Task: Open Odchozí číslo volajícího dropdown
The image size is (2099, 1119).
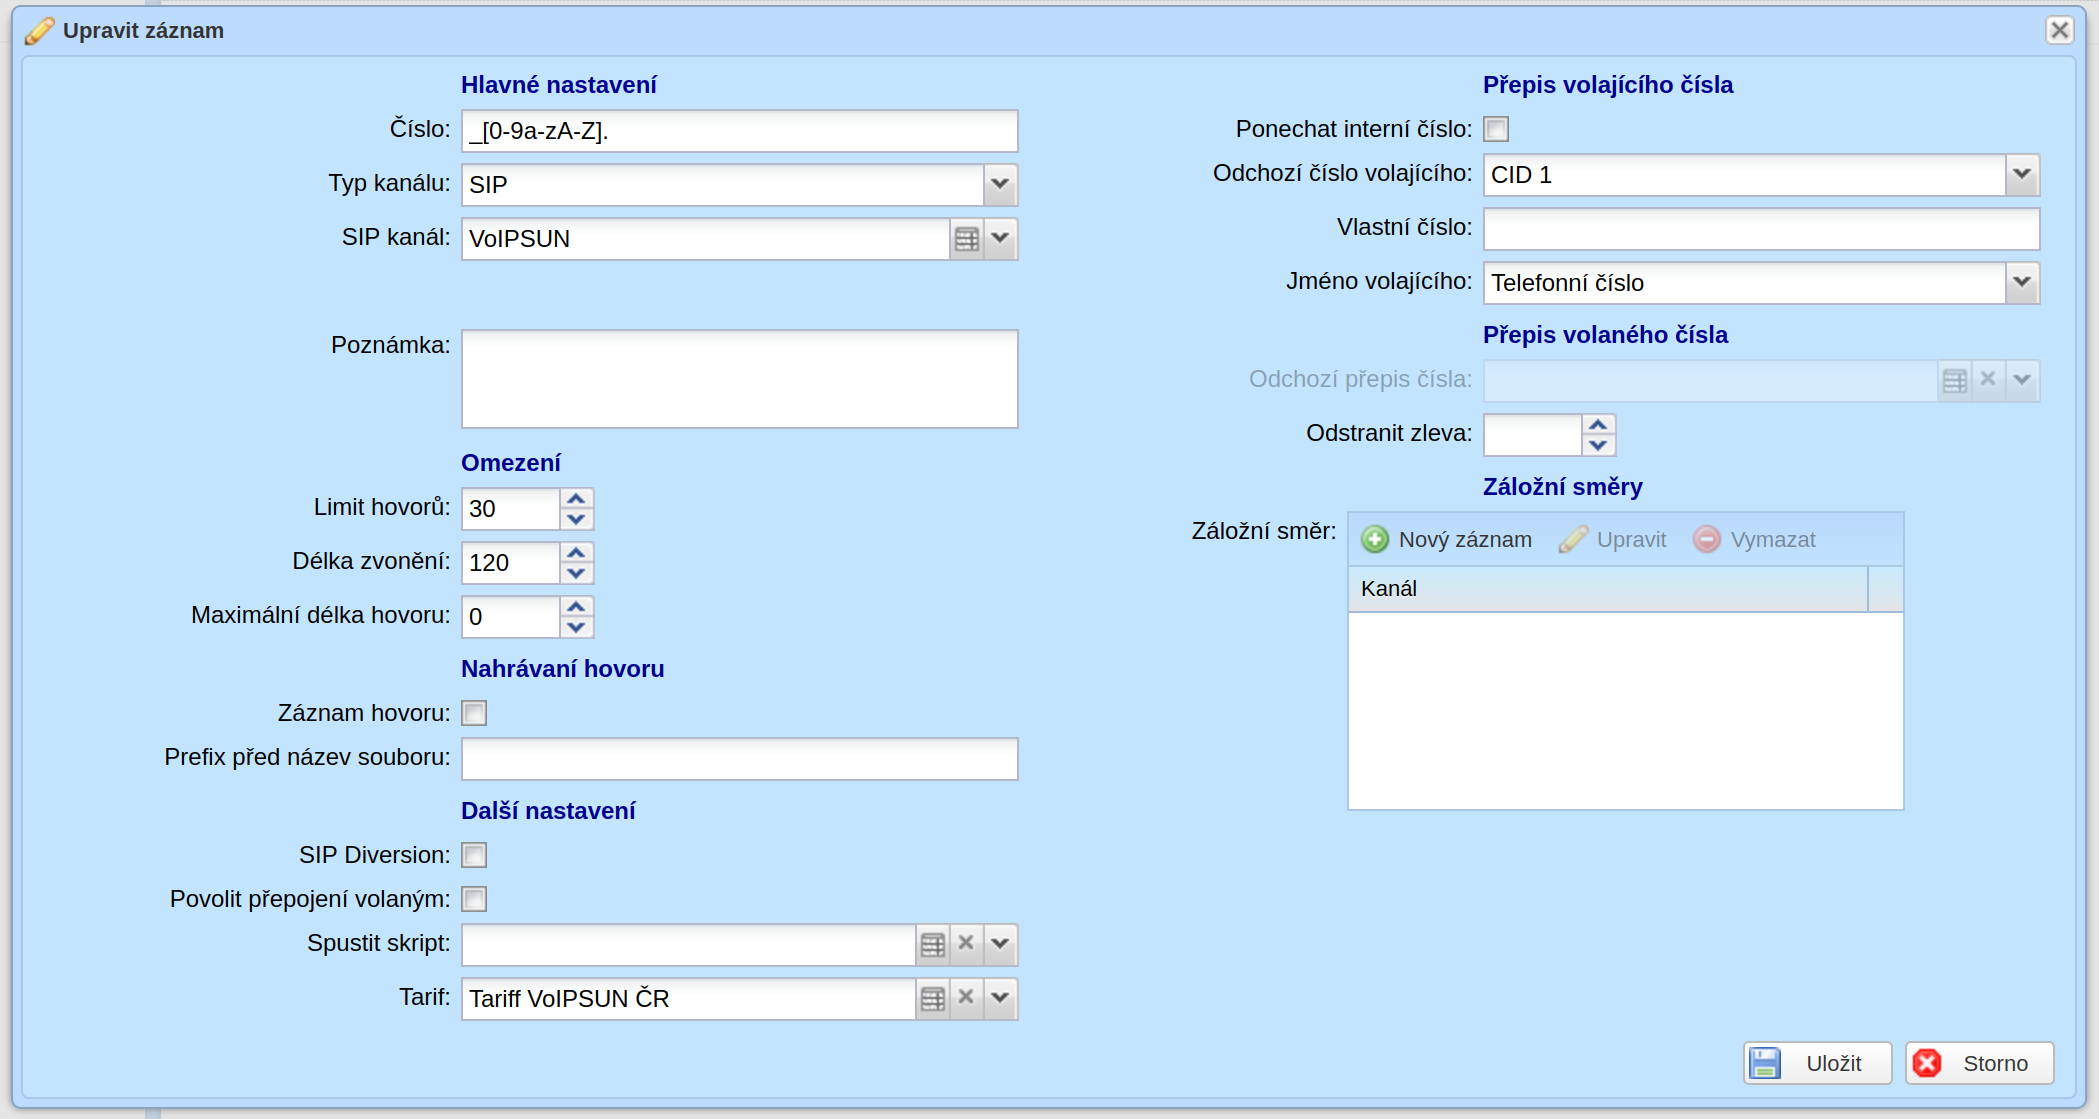Action: coord(2022,175)
